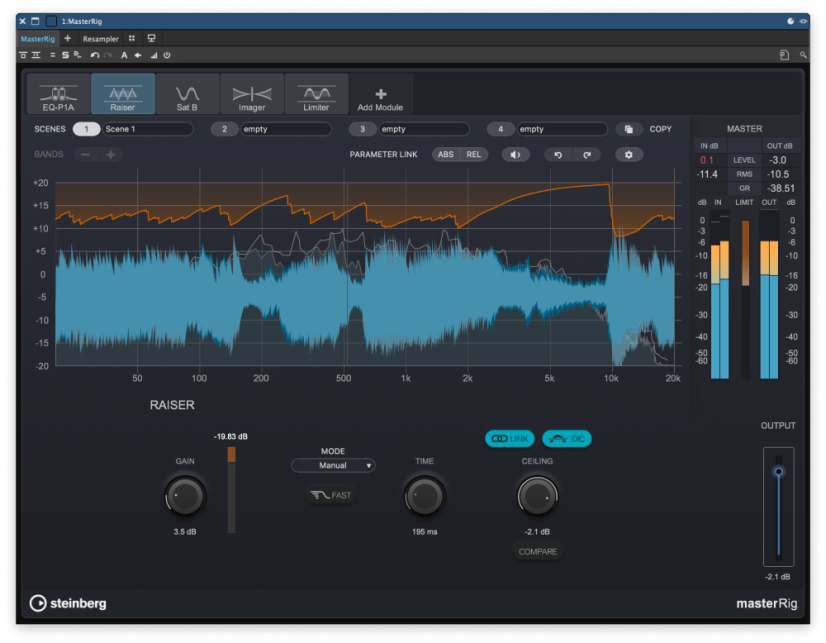Click the redo arrow near Parameter Link
826x643 pixels.
[586, 154]
